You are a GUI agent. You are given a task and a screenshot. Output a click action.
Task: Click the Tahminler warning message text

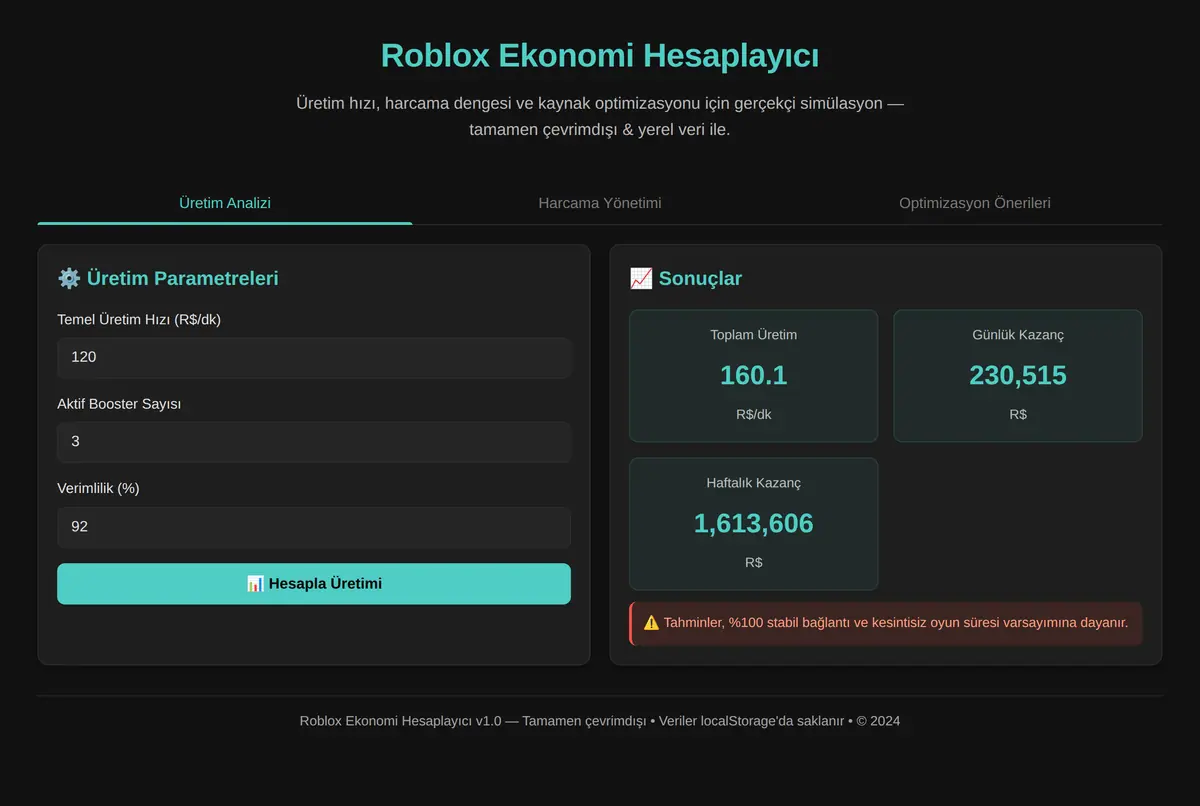(895, 623)
